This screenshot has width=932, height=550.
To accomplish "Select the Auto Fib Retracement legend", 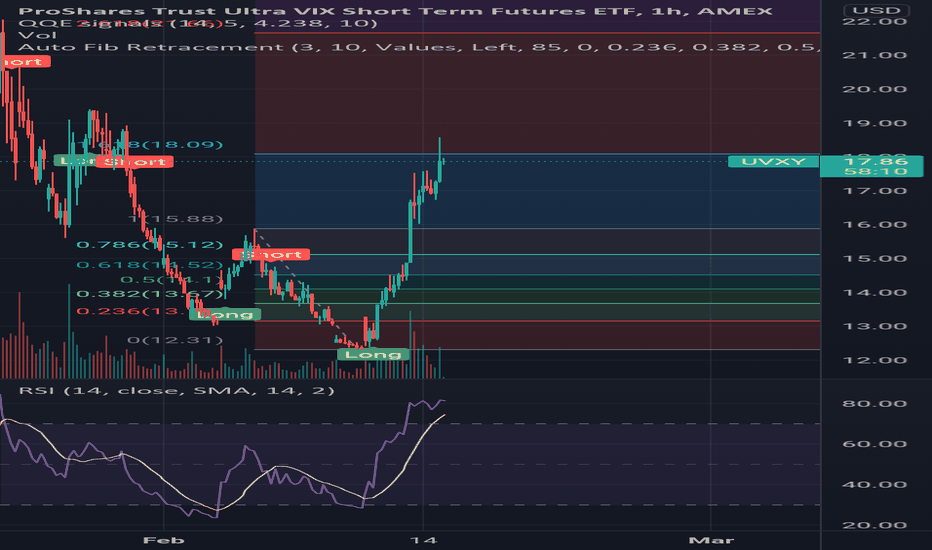I will pos(419,47).
